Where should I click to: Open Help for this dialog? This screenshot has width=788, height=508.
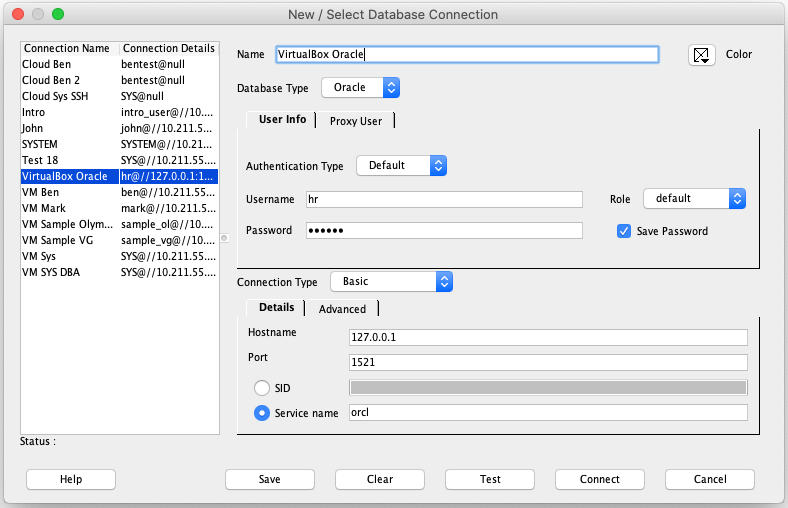tap(71, 480)
